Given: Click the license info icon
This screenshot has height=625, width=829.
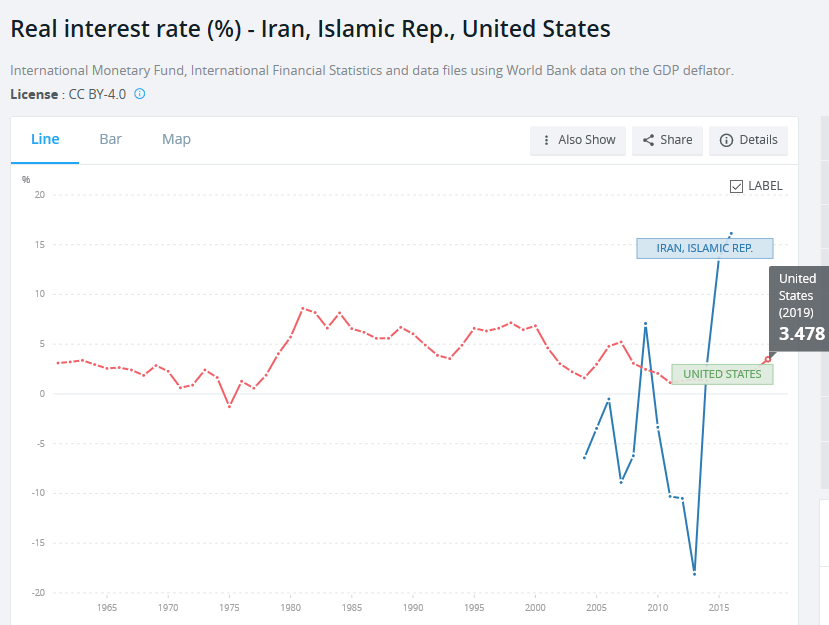Looking at the screenshot, I should 140,94.
